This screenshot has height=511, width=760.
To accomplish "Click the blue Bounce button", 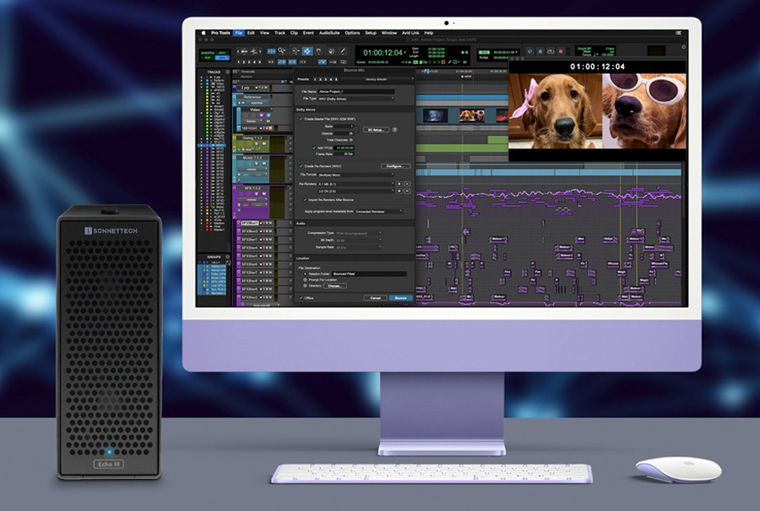I will (x=401, y=298).
